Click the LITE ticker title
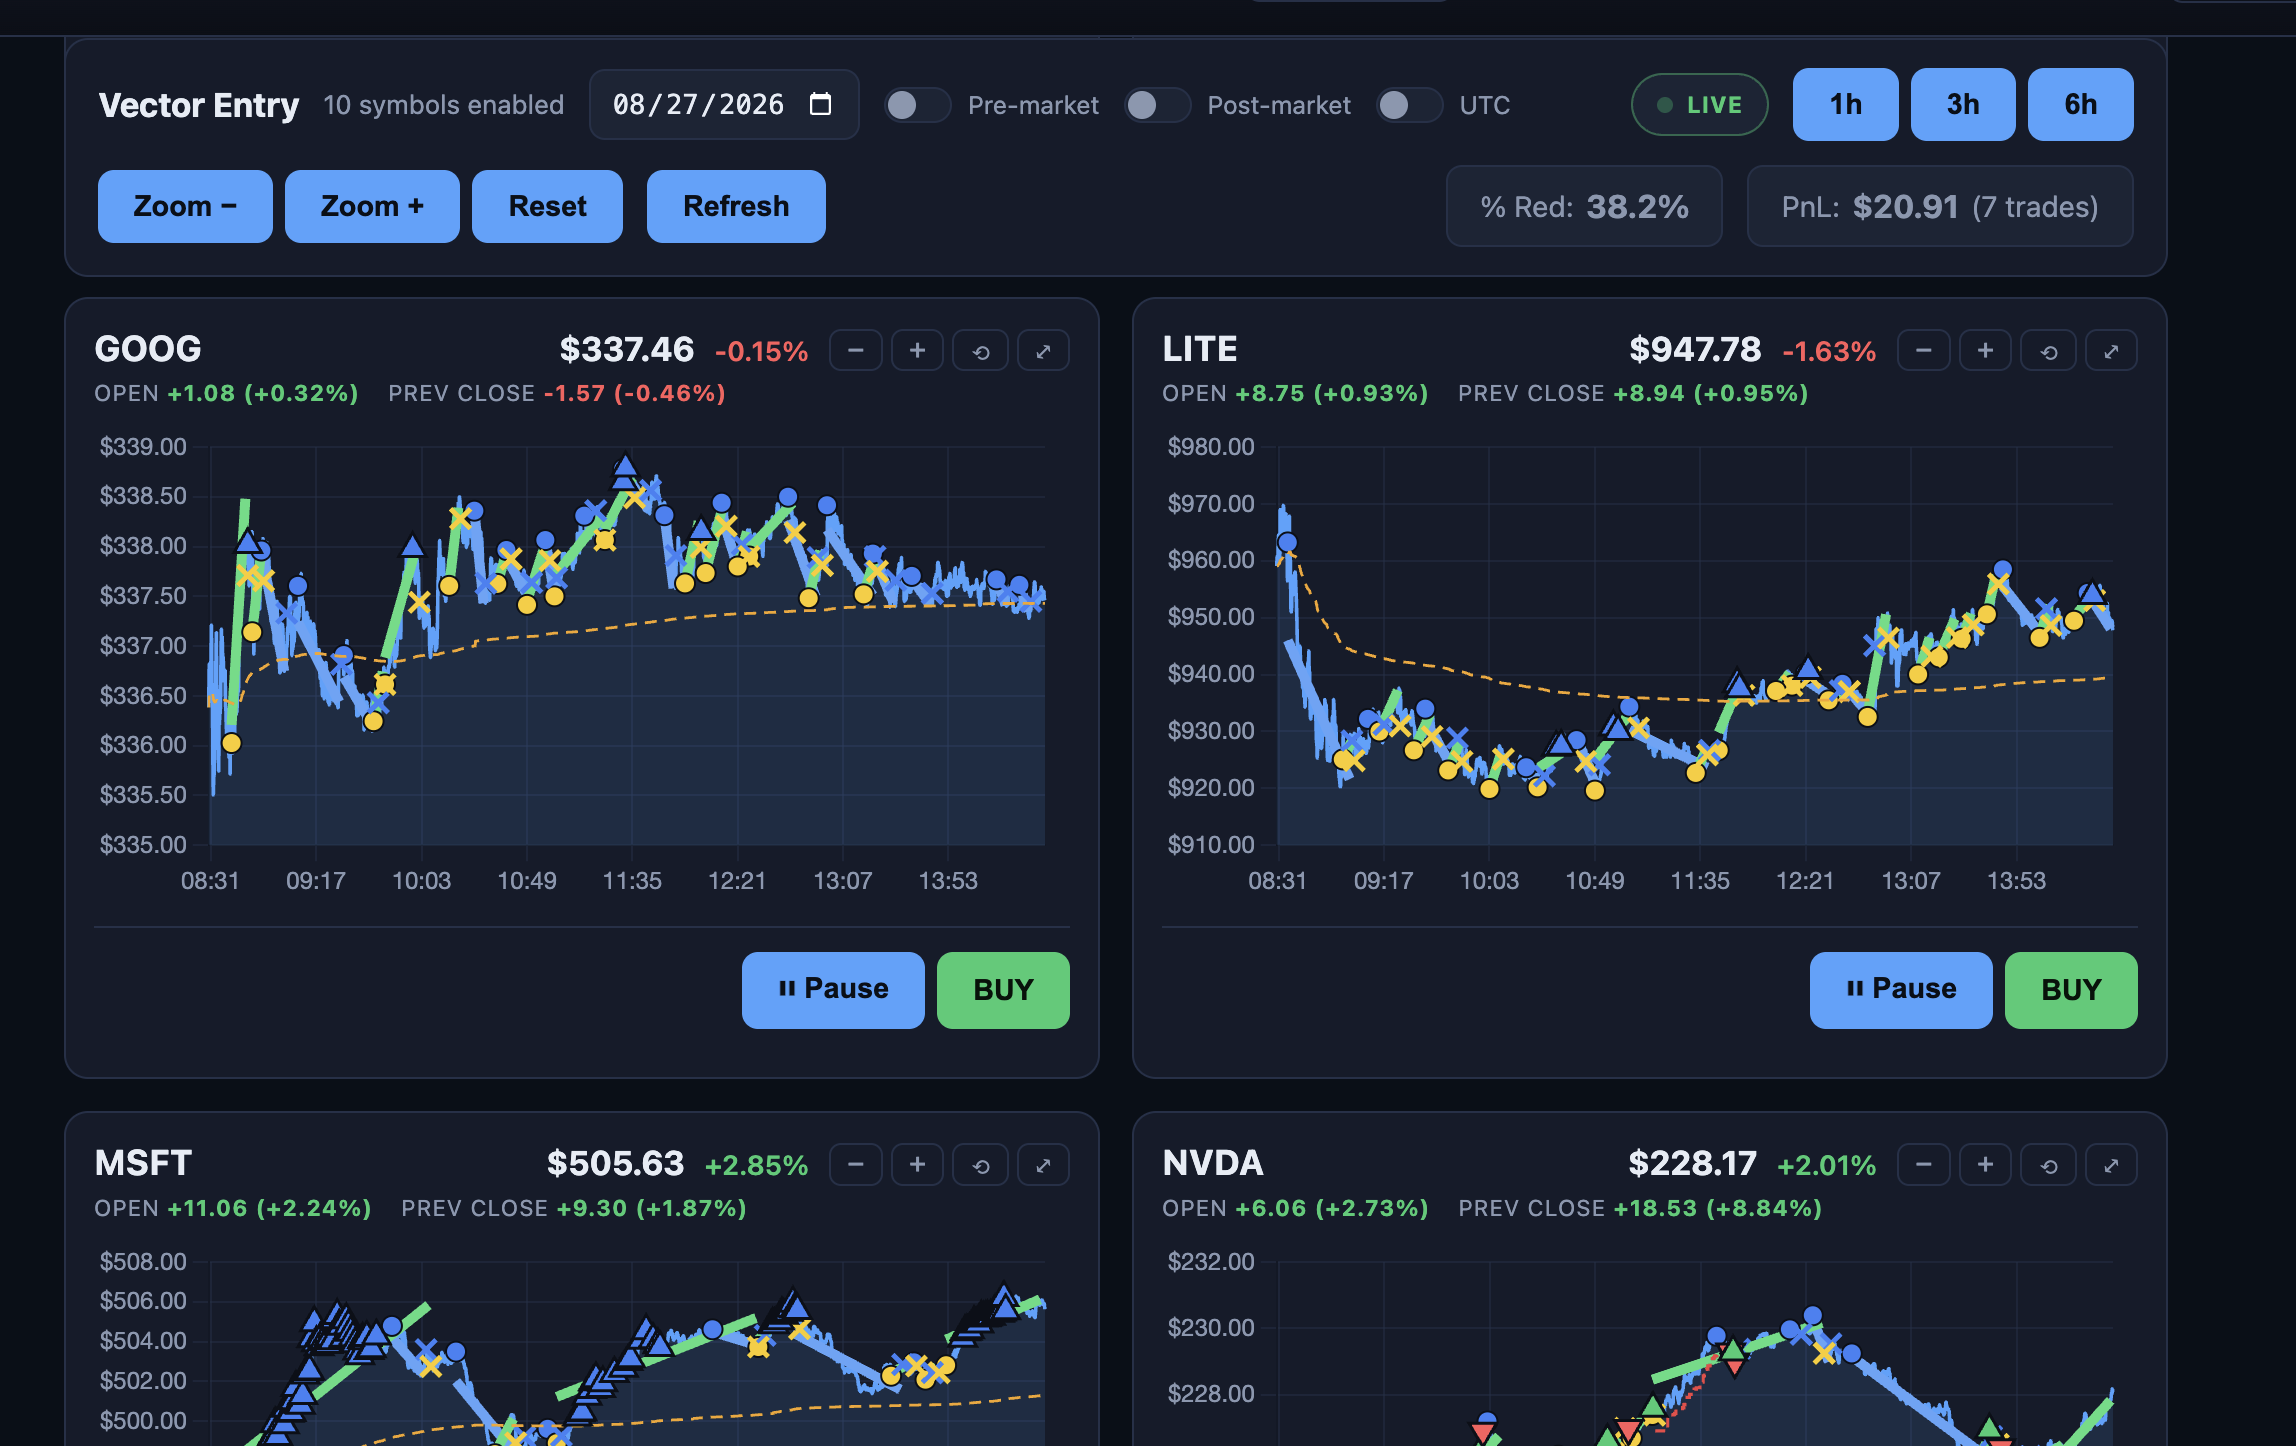Screen dimensions: 2296x1446 point(1200,349)
